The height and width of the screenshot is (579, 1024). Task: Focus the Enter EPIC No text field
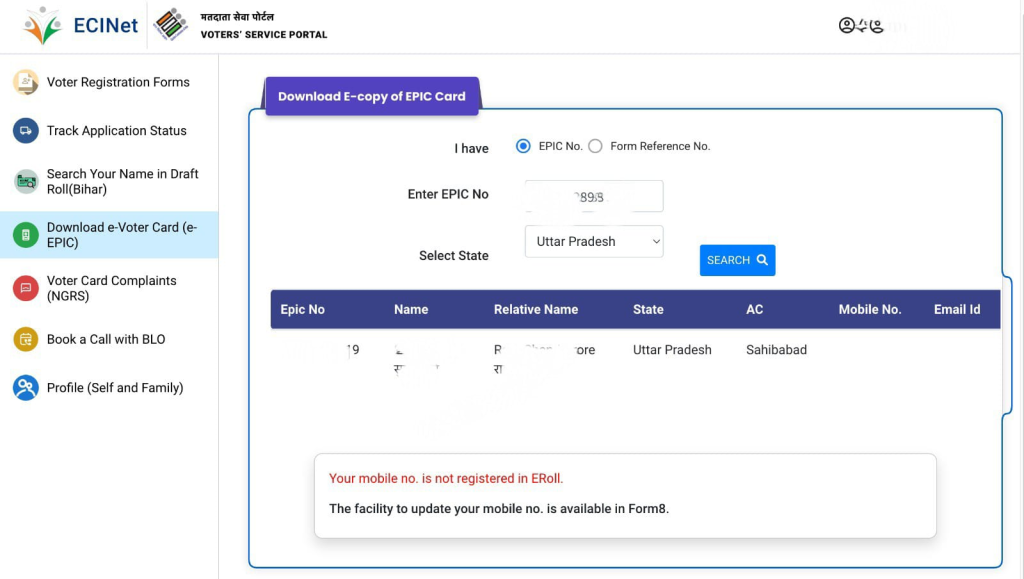click(594, 196)
